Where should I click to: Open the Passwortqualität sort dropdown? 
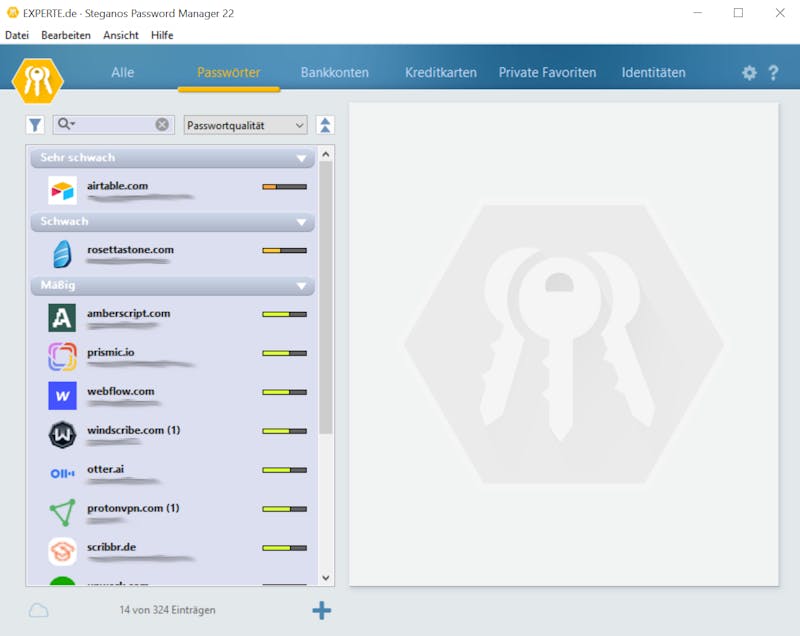(x=245, y=125)
